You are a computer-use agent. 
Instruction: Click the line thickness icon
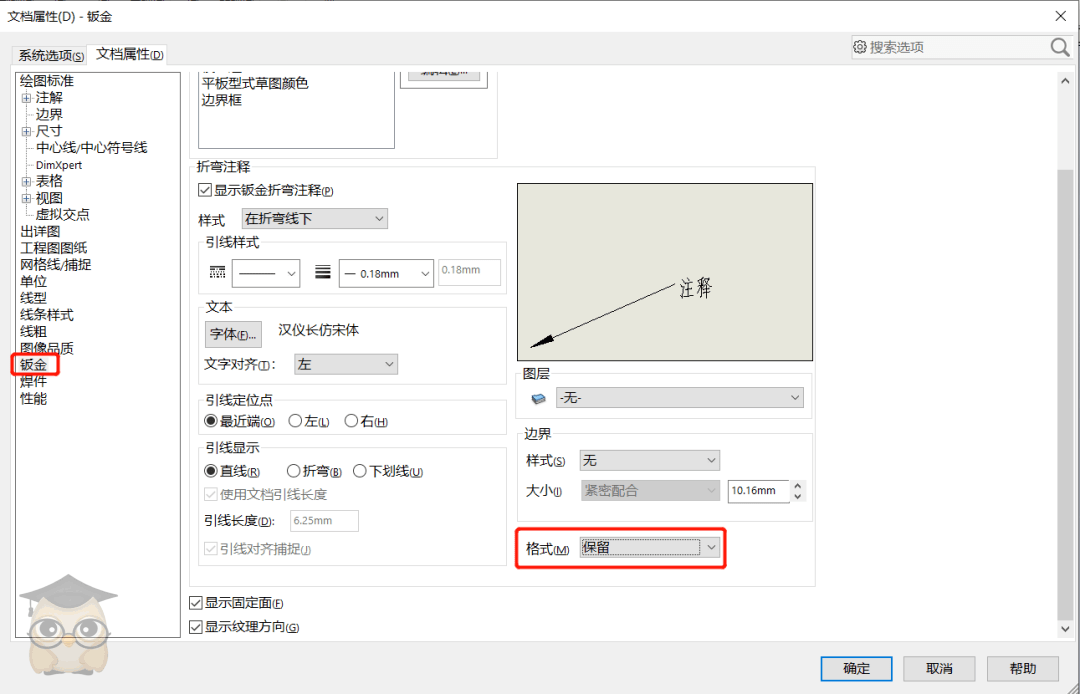pyautogui.click(x=322, y=273)
